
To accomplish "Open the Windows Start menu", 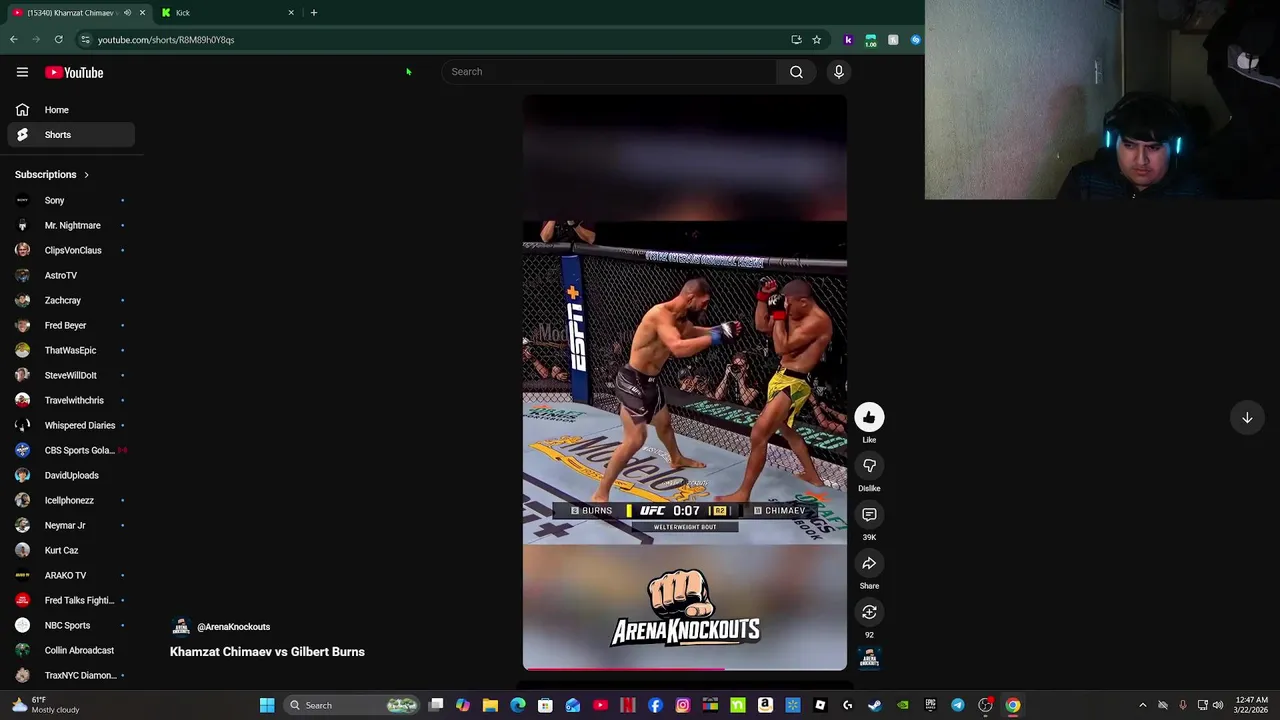I will click(x=267, y=705).
